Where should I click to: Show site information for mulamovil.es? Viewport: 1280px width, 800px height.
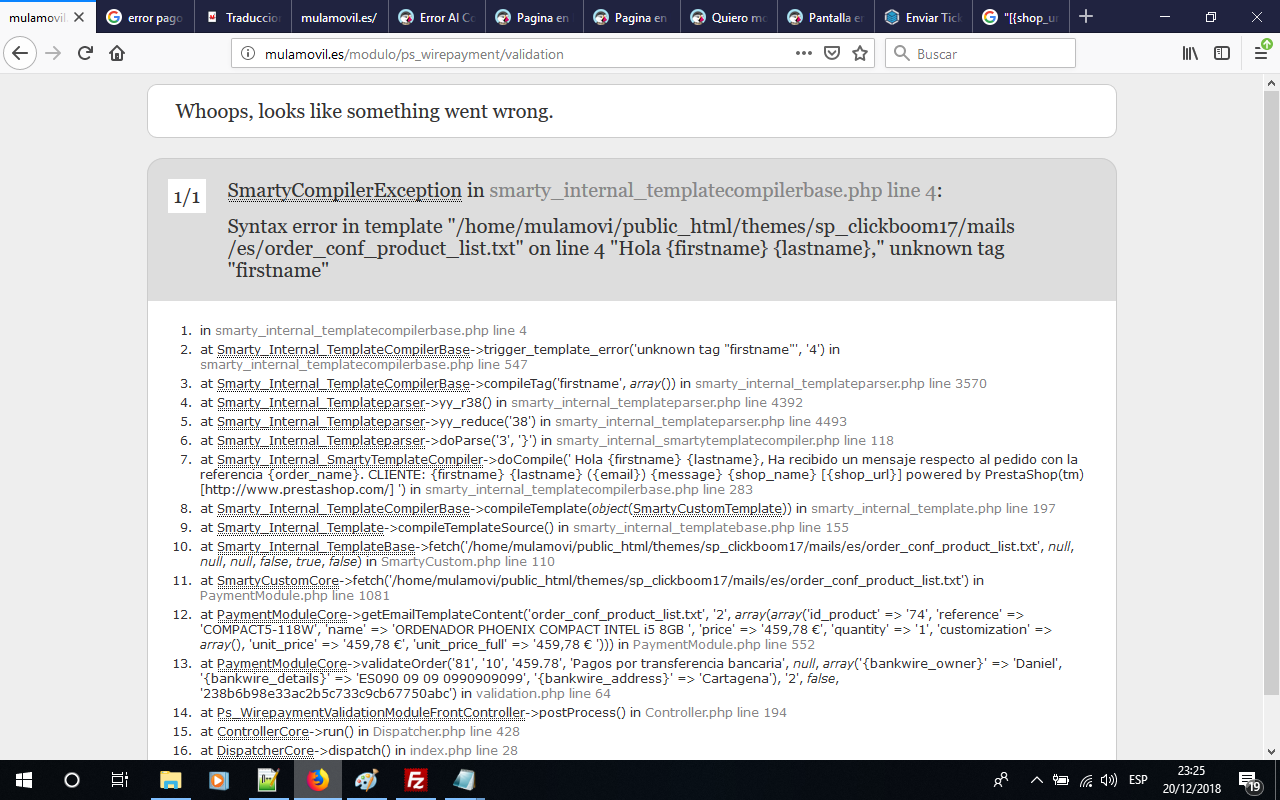[x=248, y=54]
